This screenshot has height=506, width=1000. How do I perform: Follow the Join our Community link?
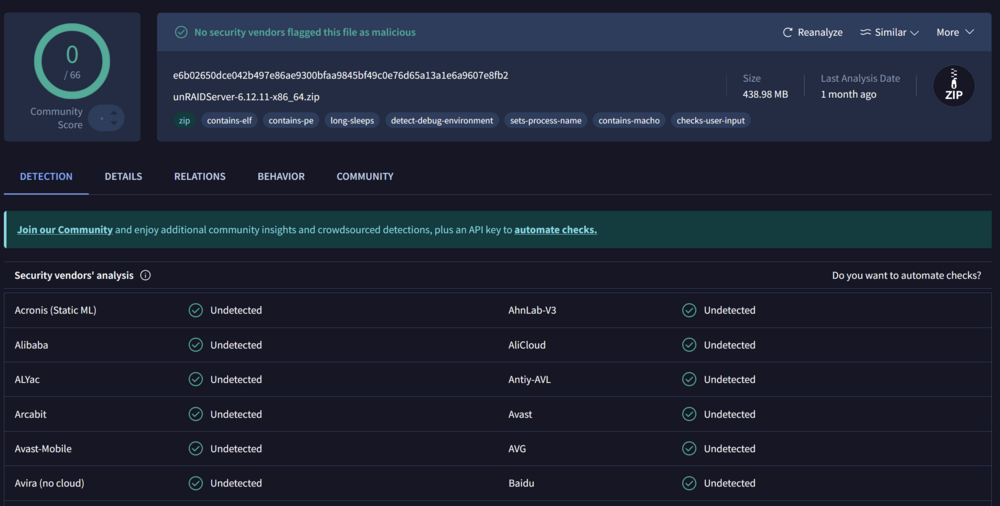click(64, 230)
